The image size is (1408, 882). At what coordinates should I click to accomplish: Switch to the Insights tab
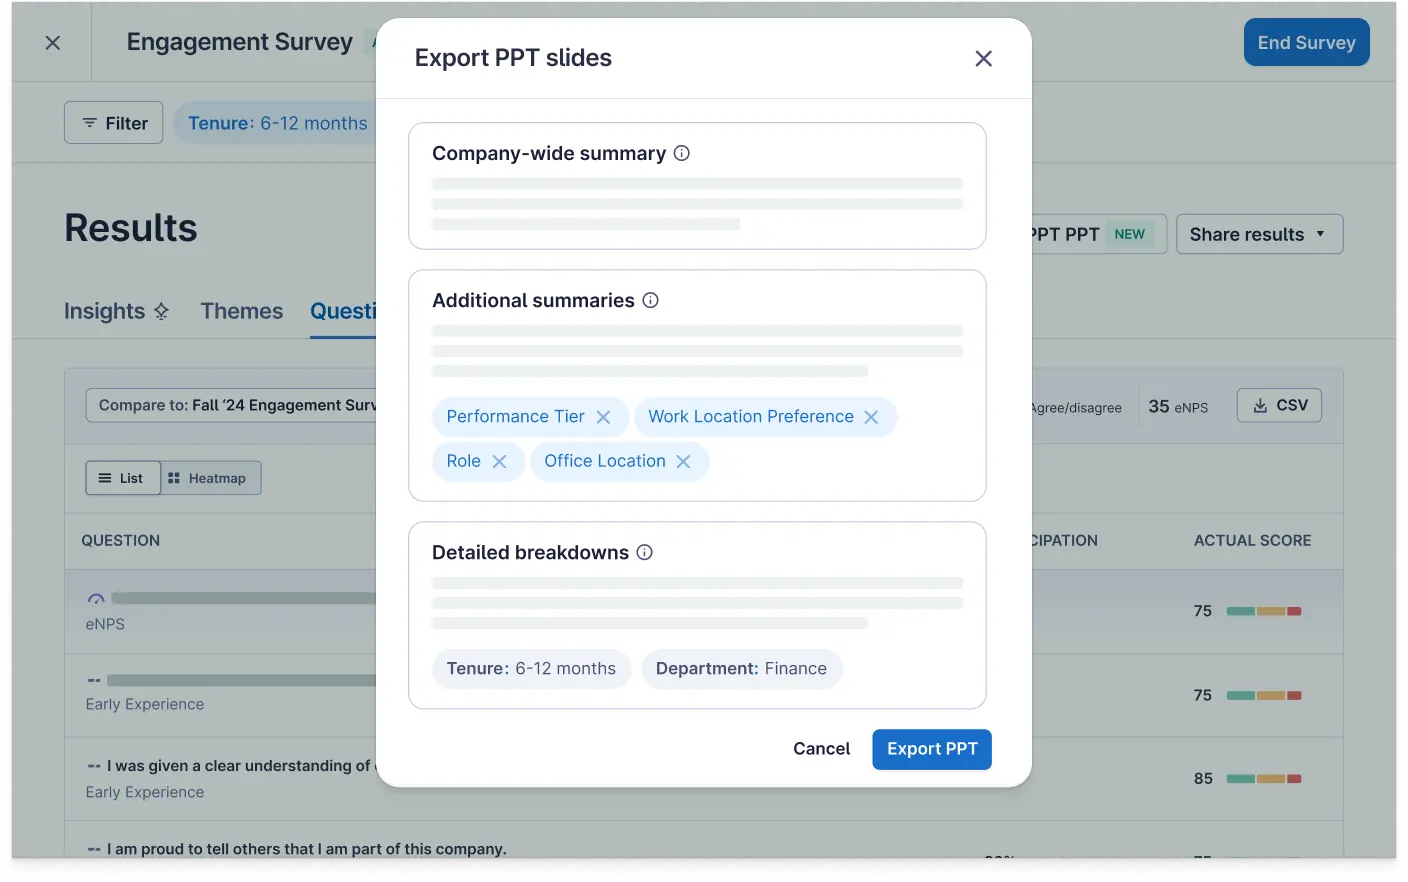(x=116, y=311)
